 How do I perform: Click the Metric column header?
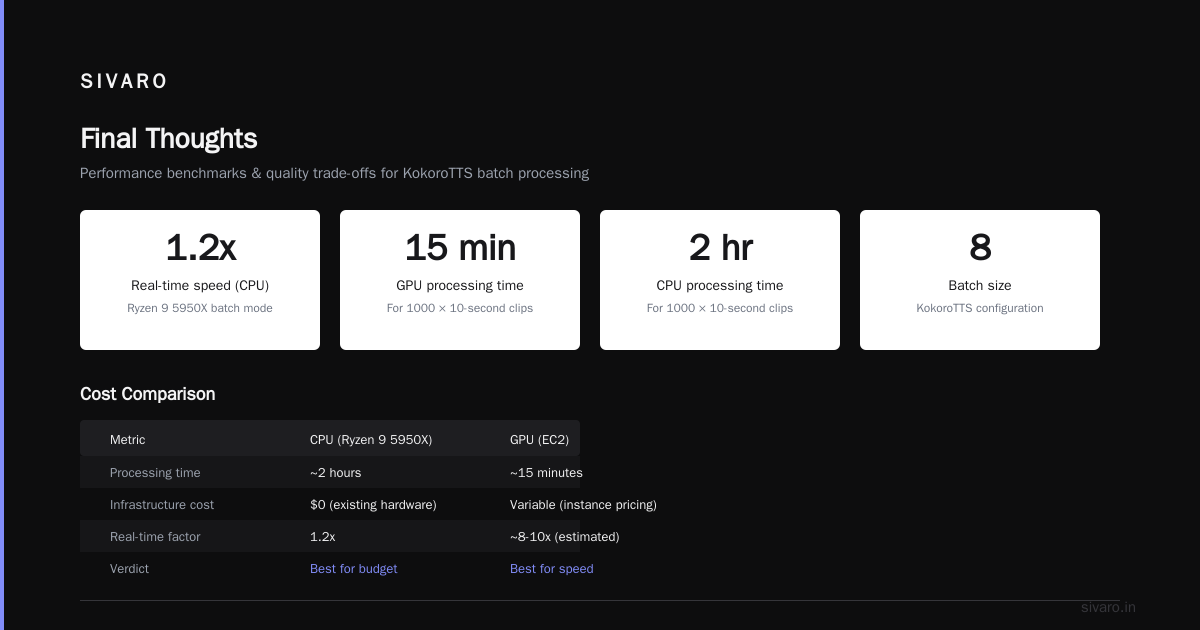click(x=128, y=439)
